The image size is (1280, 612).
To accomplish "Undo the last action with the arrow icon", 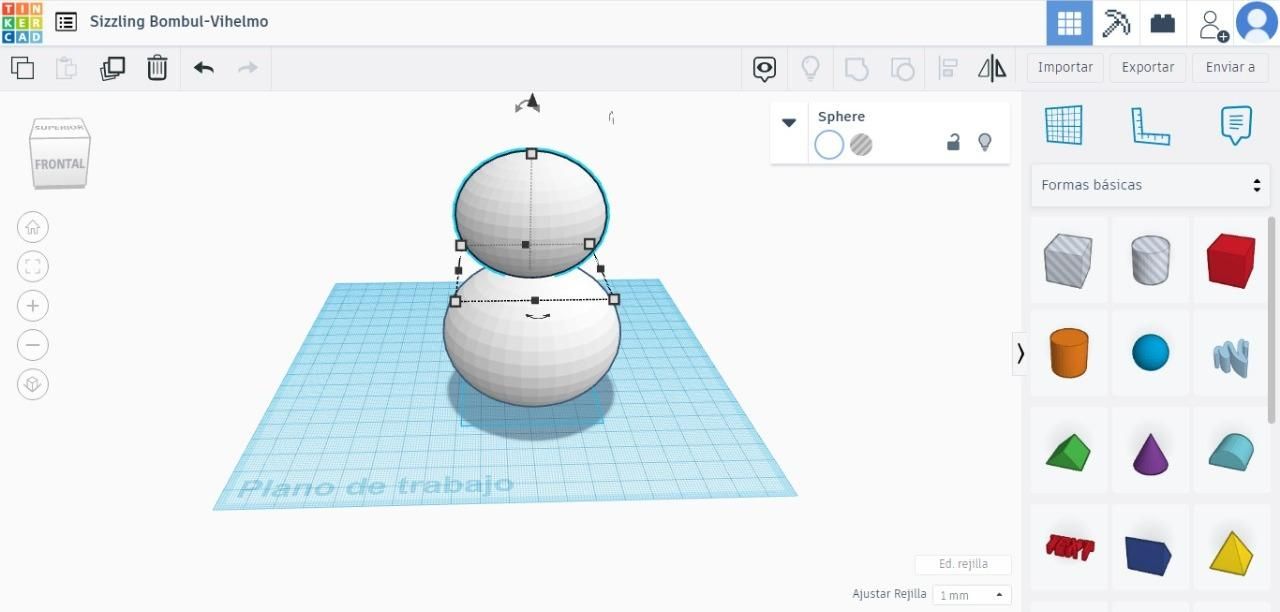I will 204,68.
